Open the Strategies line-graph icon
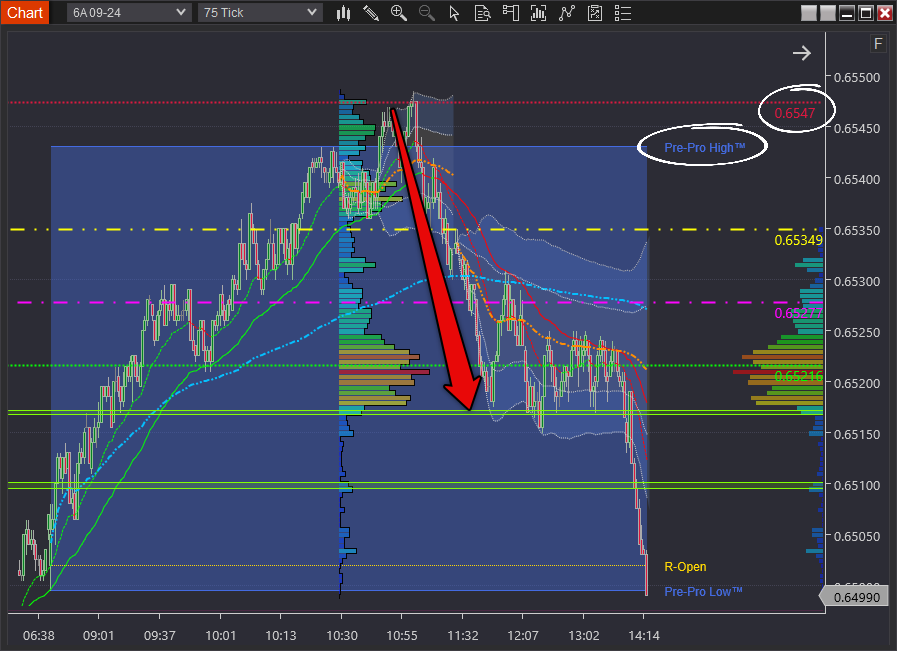897x651 pixels. 567,13
